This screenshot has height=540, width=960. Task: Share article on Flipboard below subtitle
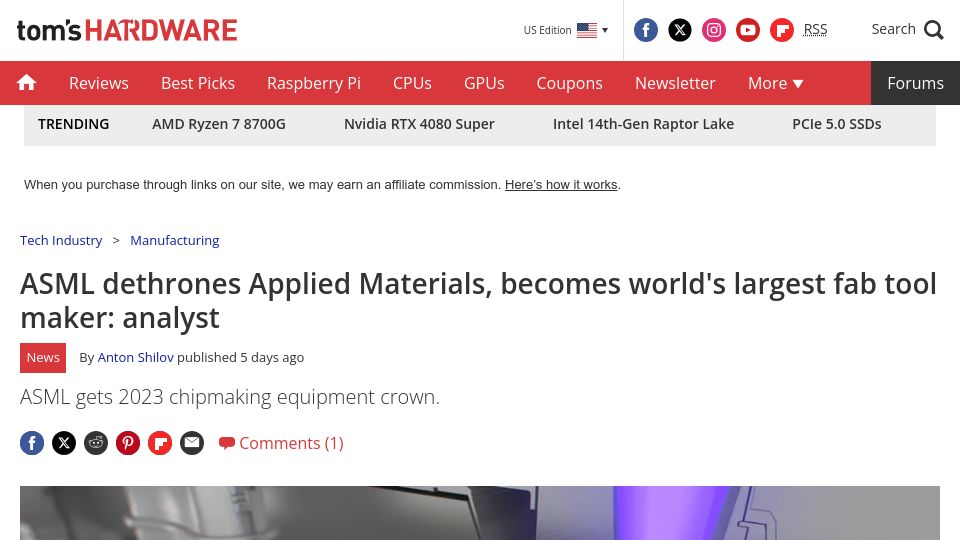160,443
